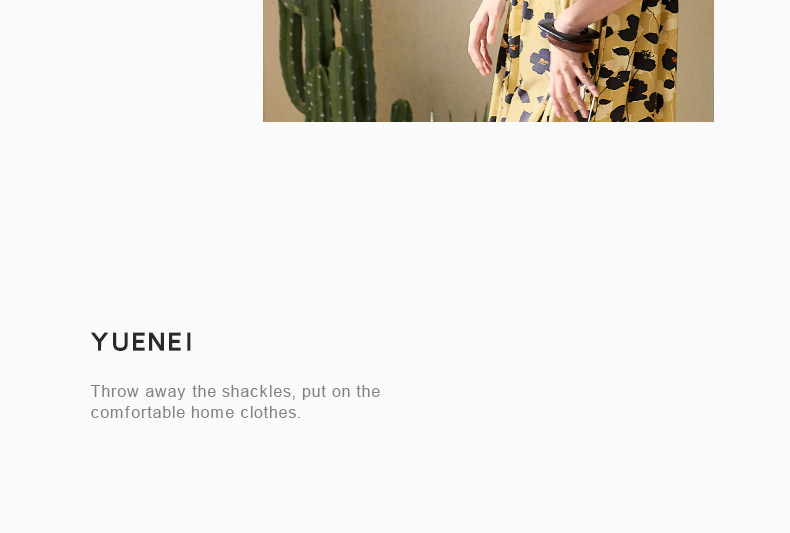Click the YUENEI brand heading
The image size is (790, 533).
(x=141, y=342)
